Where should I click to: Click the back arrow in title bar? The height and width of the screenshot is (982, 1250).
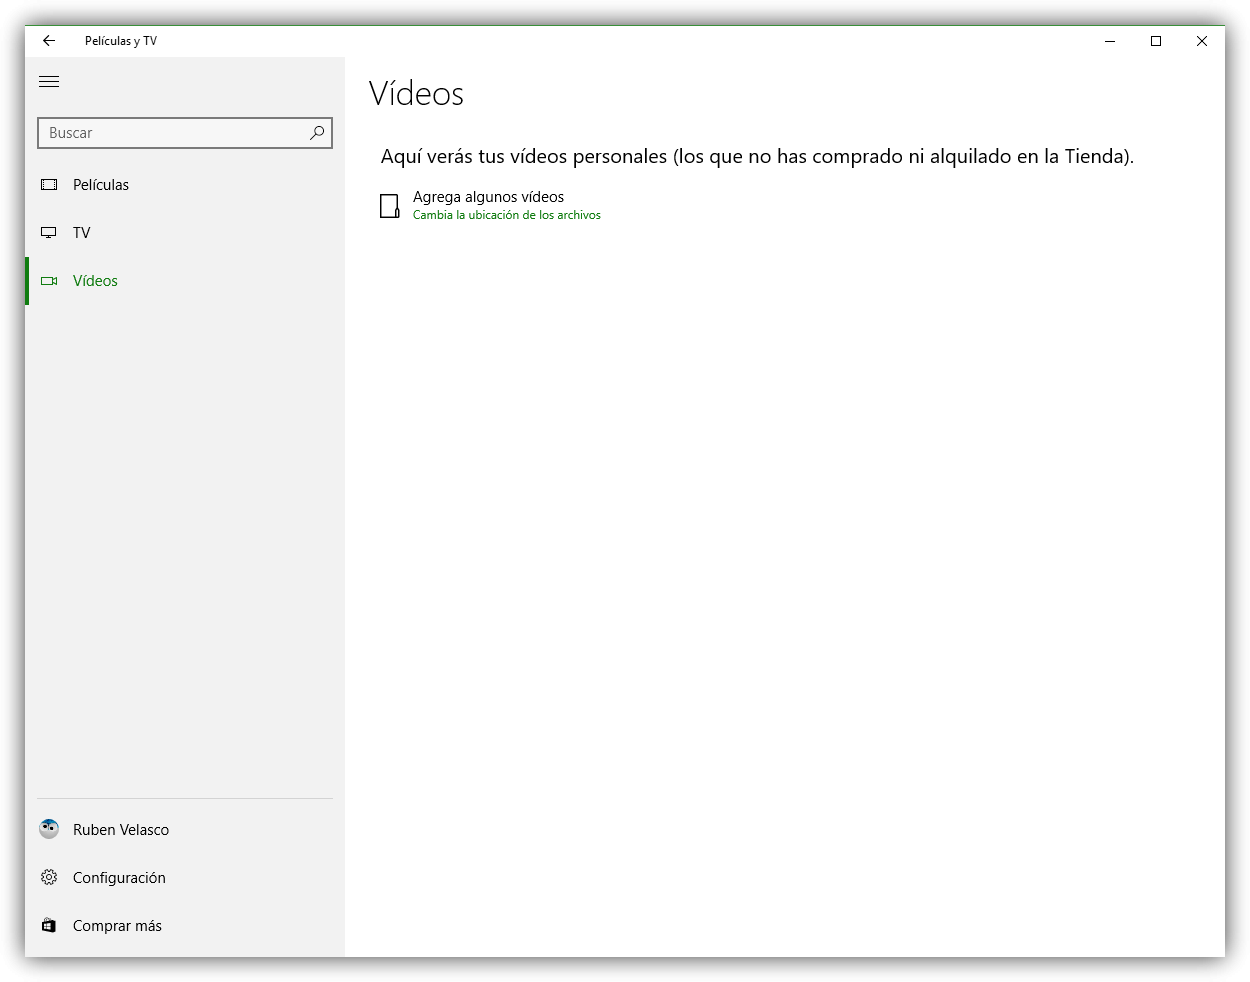pyautogui.click(x=49, y=41)
